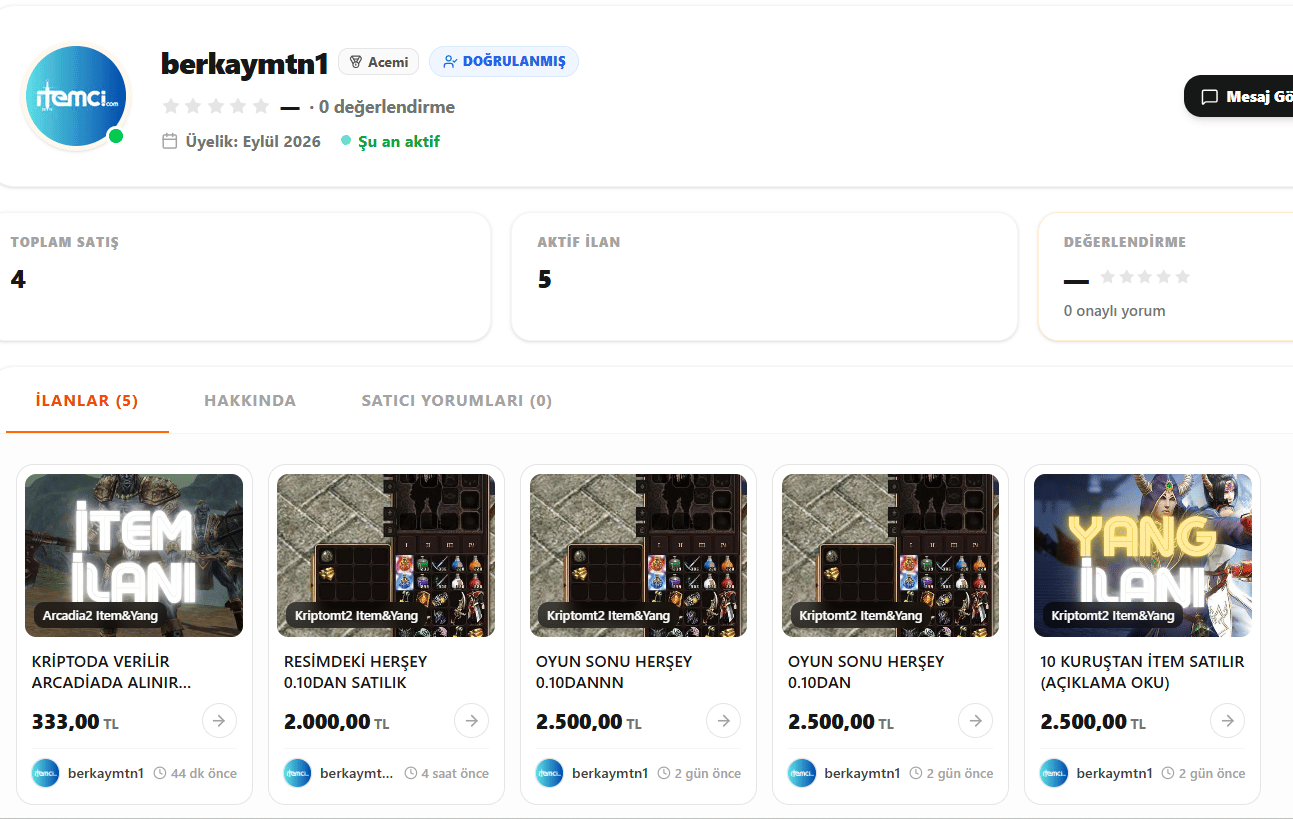
Task: Click the clock icon beside 4 saat önce
Action: click(x=411, y=773)
